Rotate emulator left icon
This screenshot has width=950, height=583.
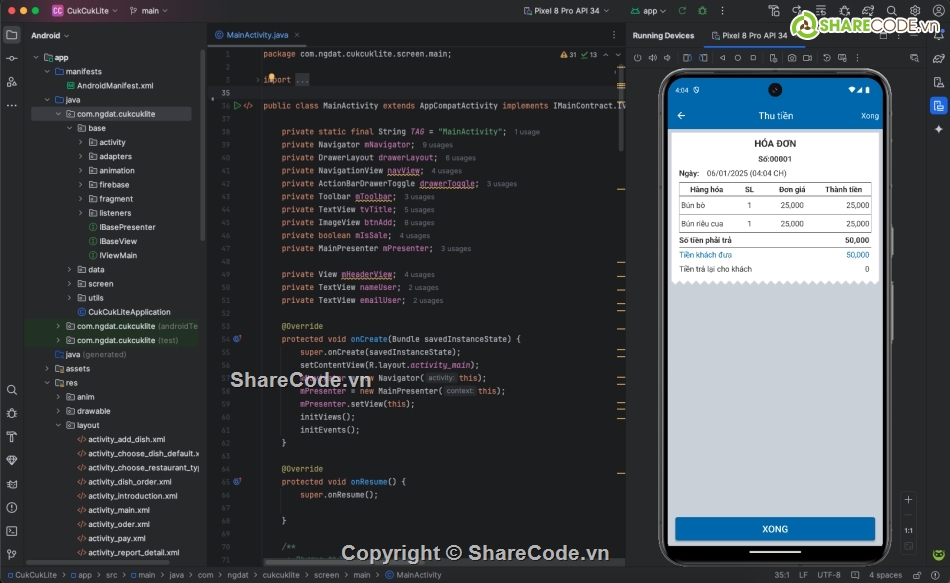687,58
